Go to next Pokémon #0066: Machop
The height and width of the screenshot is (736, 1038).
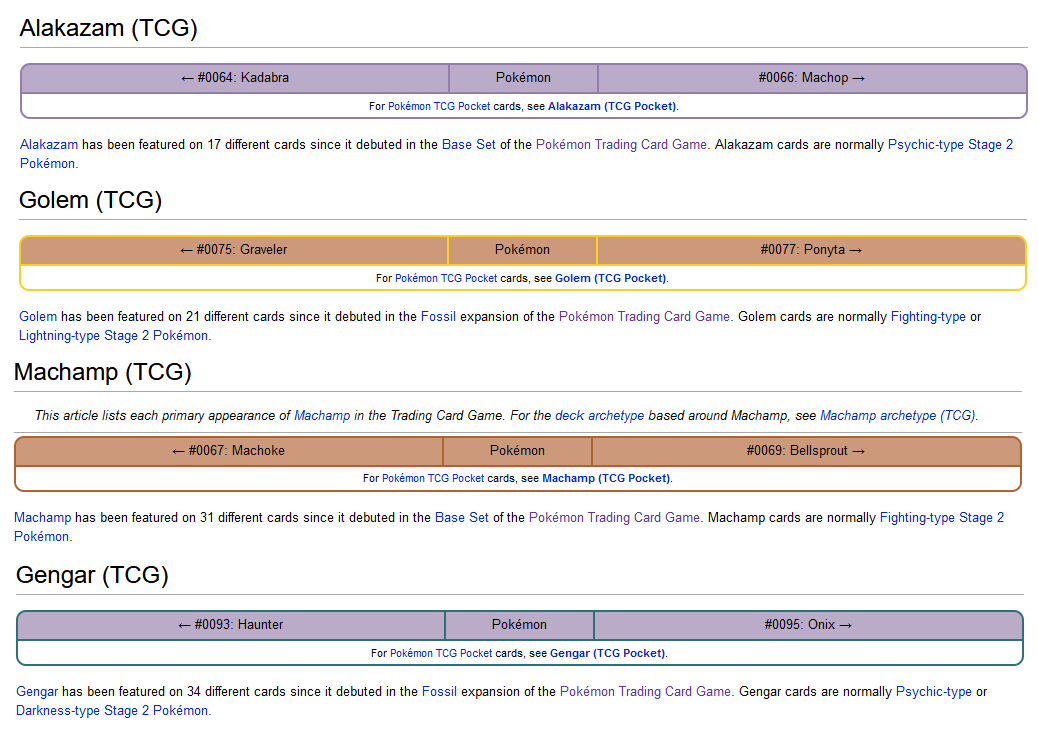812,78
